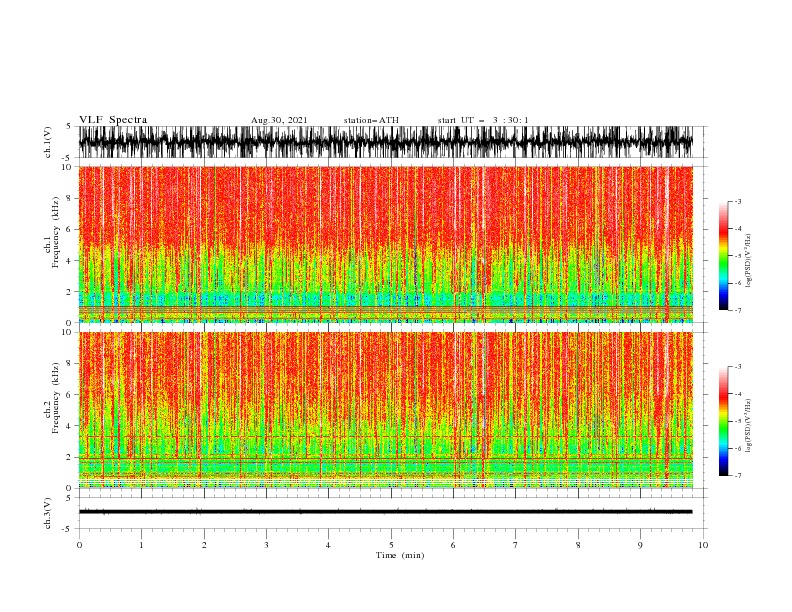Screen dimensions: 792x612
Task: Click the ch.1 spectrogram plot area
Action: click(385, 244)
